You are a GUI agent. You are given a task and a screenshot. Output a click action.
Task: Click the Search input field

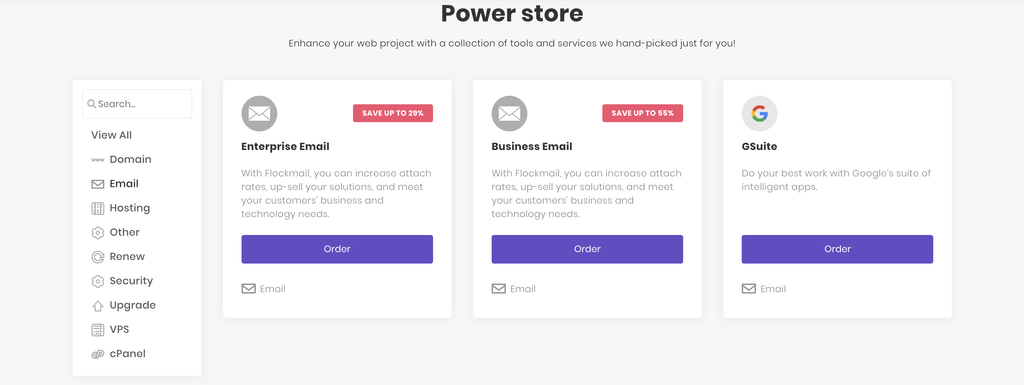click(137, 104)
